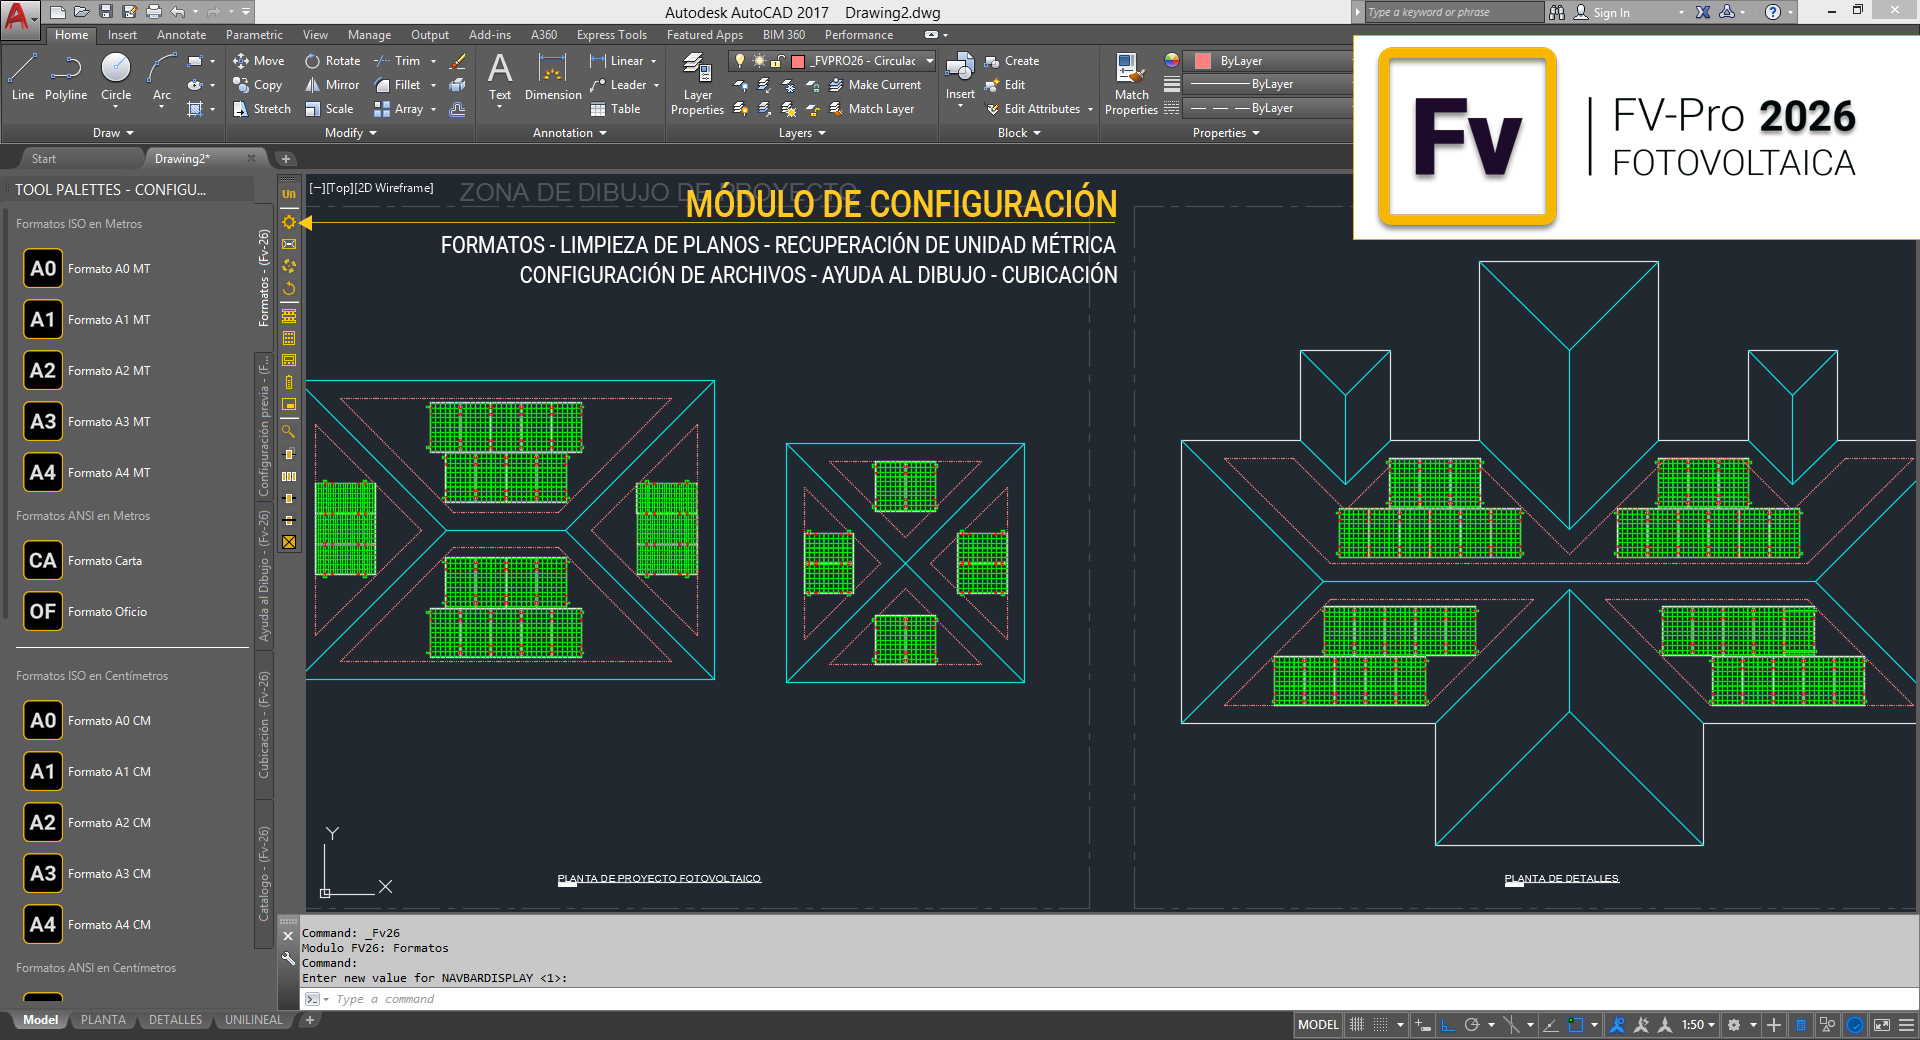Toggle ortho mode in status bar

coord(1447,1025)
